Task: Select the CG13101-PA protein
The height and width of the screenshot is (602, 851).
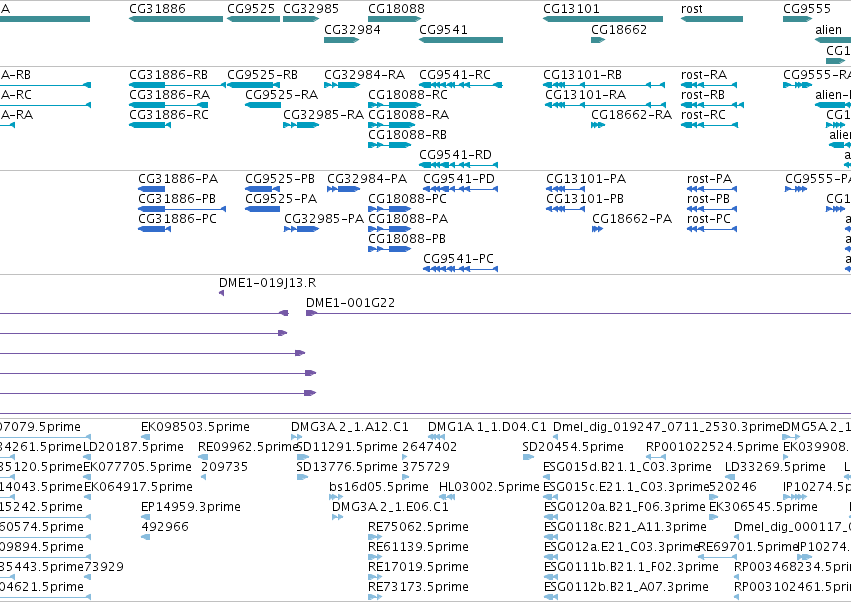Action: [x=586, y=179]
